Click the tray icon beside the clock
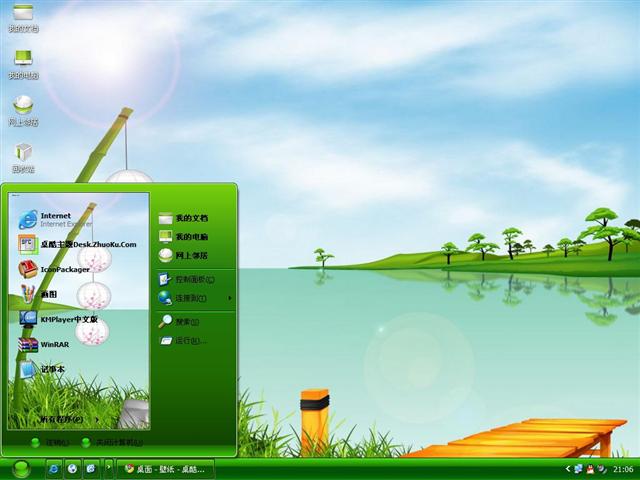640x480 pixels. tap(602, 469)
